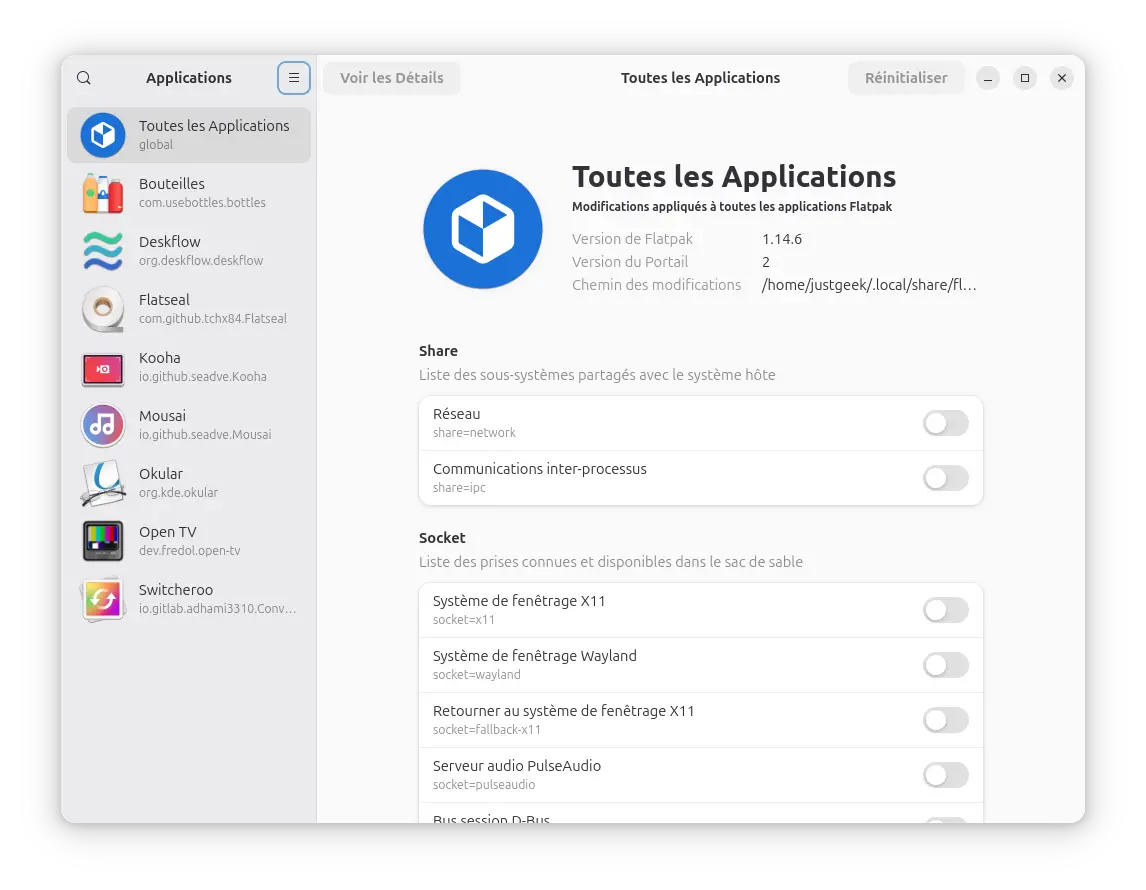The image size is (1146, 890).
Task: Click the Share section heading
Action: tap(439, 351)
